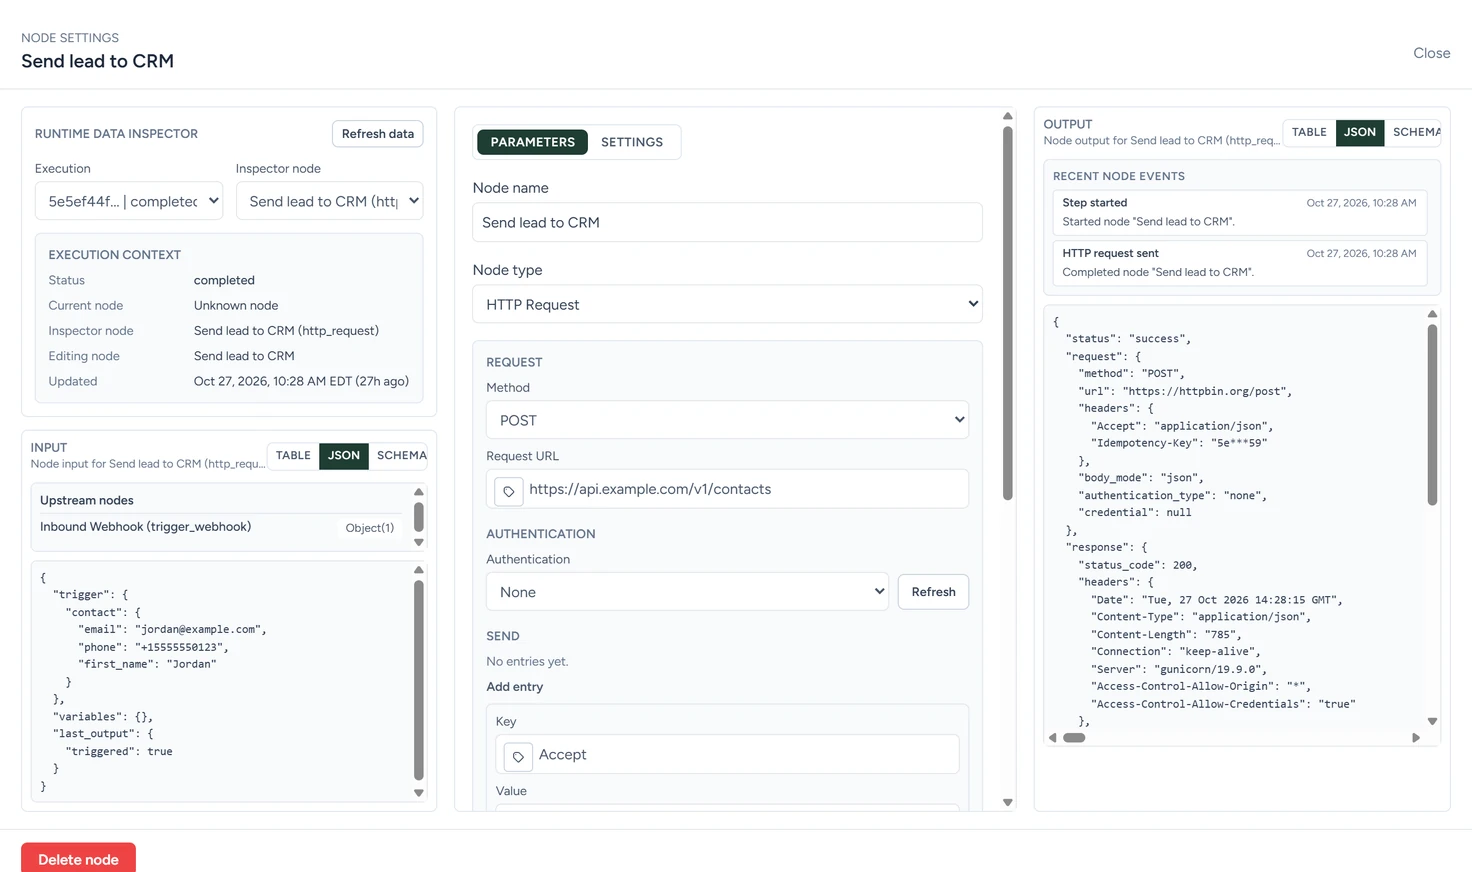
Task: Click the Refresh data button
Action: (x=378, y=134)
